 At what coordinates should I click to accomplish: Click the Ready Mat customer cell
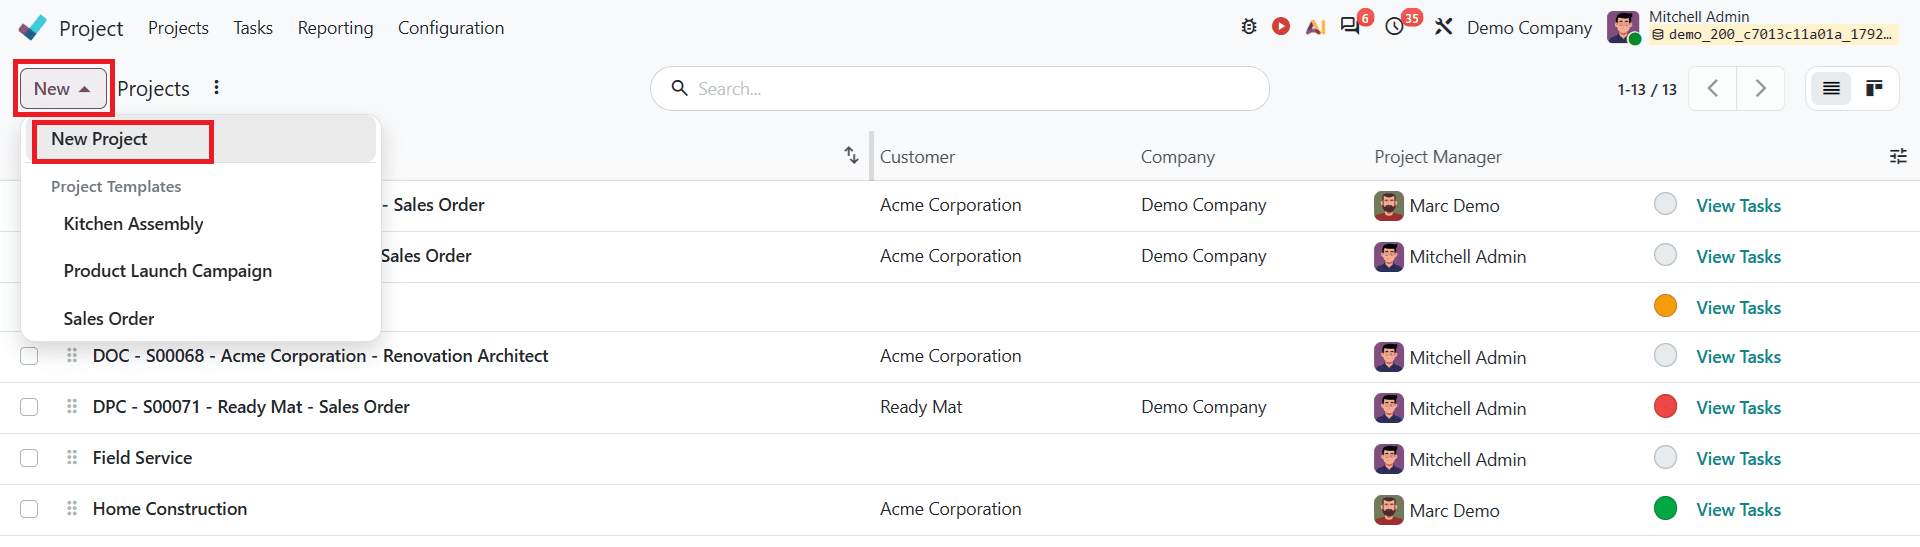(x=921, y=407)
